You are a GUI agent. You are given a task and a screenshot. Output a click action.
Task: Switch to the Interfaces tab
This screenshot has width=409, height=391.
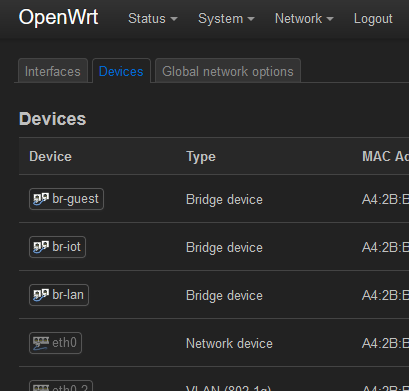click(53, 71)
